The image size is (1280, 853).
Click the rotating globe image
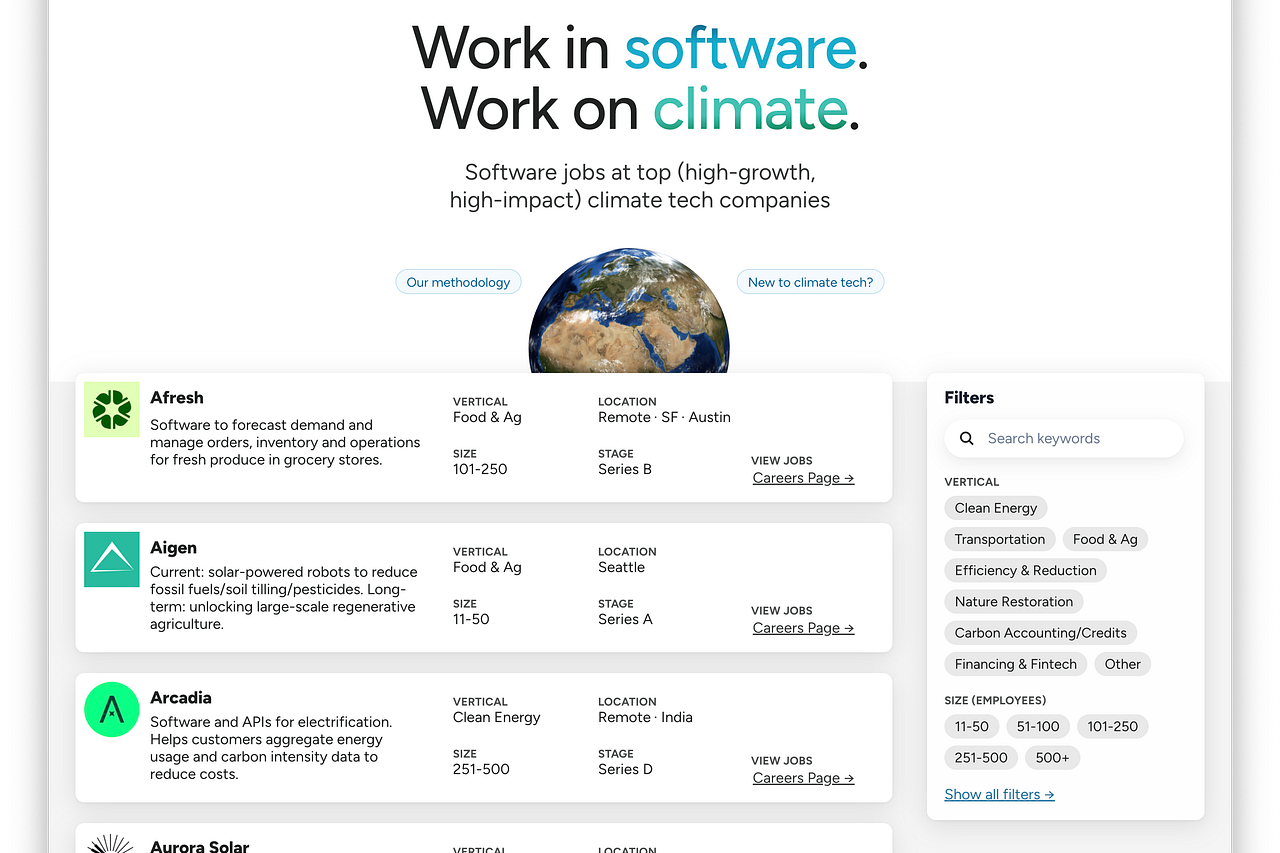629,312
